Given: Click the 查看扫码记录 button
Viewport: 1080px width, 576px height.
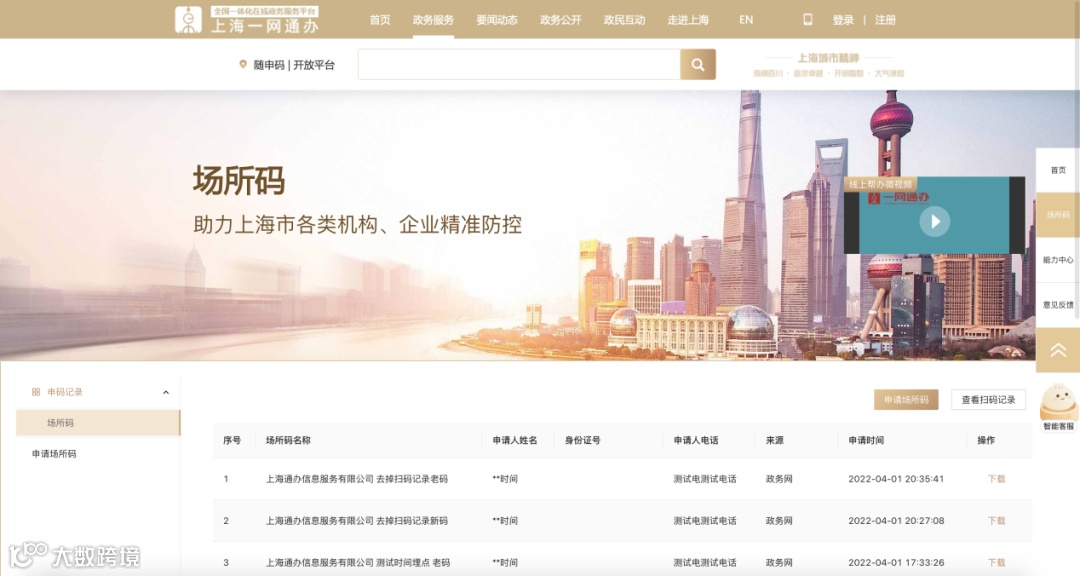Looking at the screenshot, I should (988, 400).
